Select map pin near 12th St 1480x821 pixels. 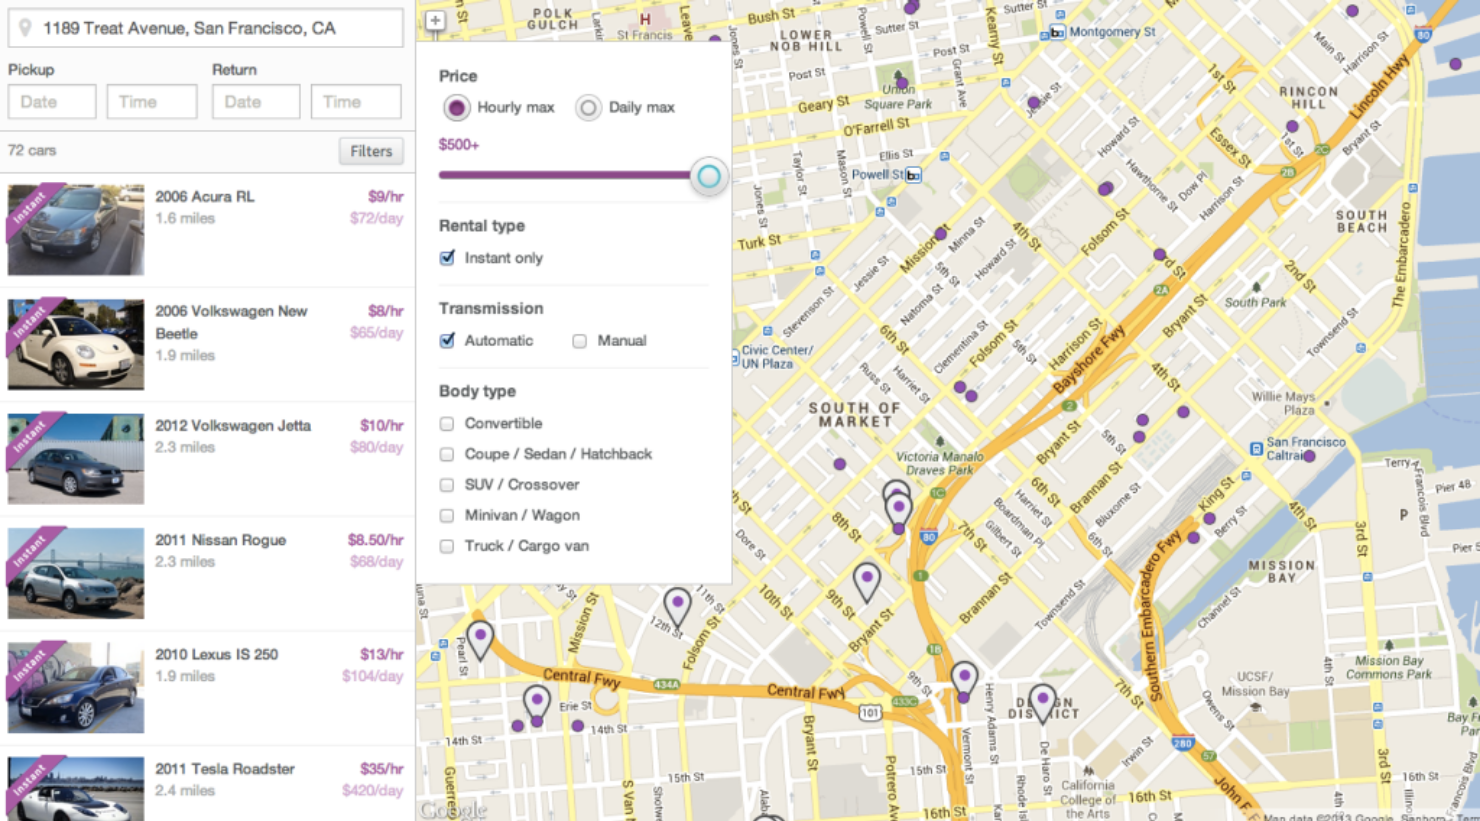pyautogui.click(x=678, y=607)
